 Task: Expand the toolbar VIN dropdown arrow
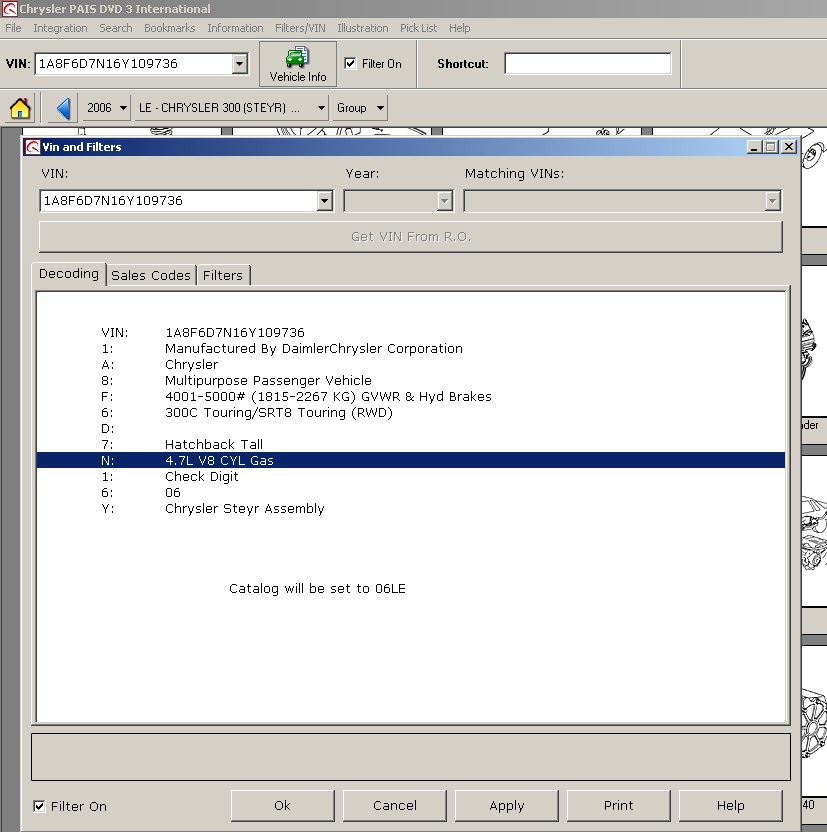tap(240, 64)
